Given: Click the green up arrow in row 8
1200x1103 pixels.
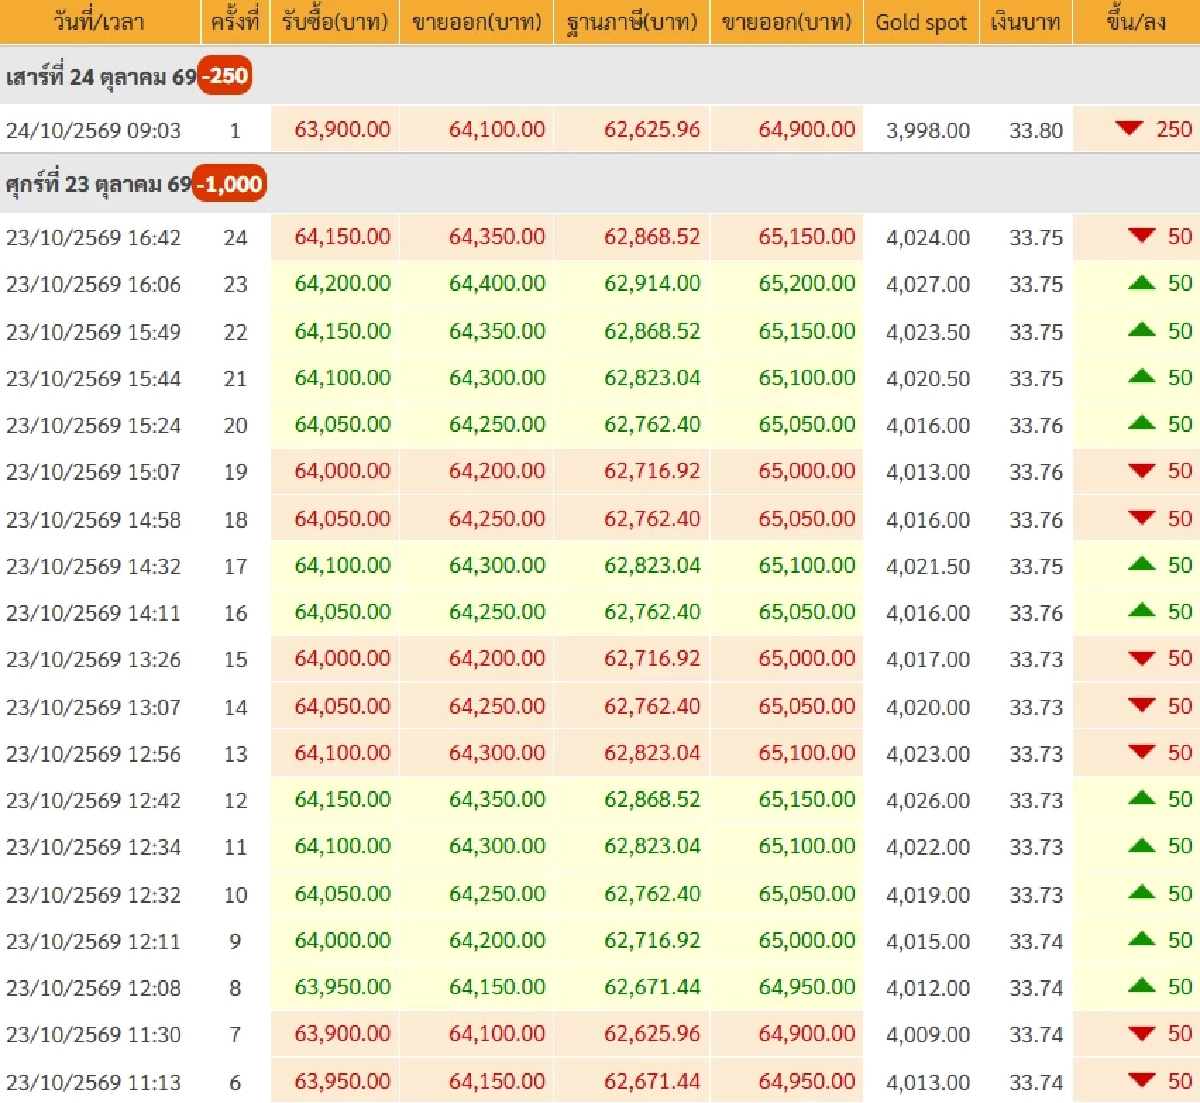Looking at the screenshot, I should click(x=1141, y=986).
